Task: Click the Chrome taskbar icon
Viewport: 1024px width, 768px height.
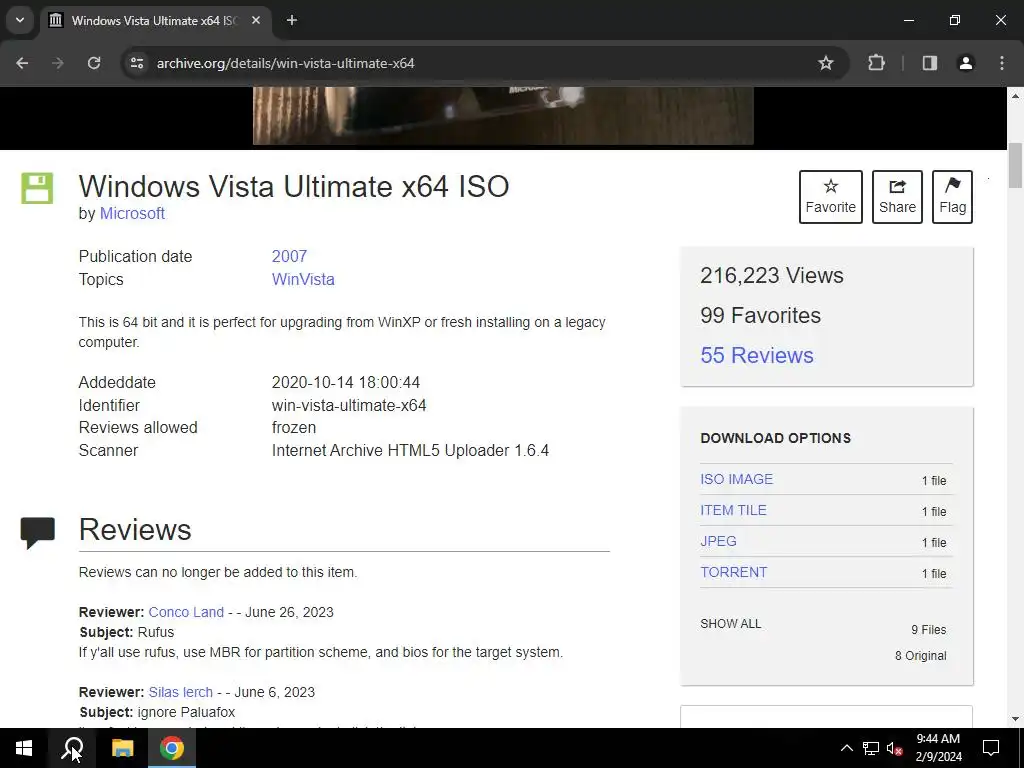Action: click(x=172, y=748)
